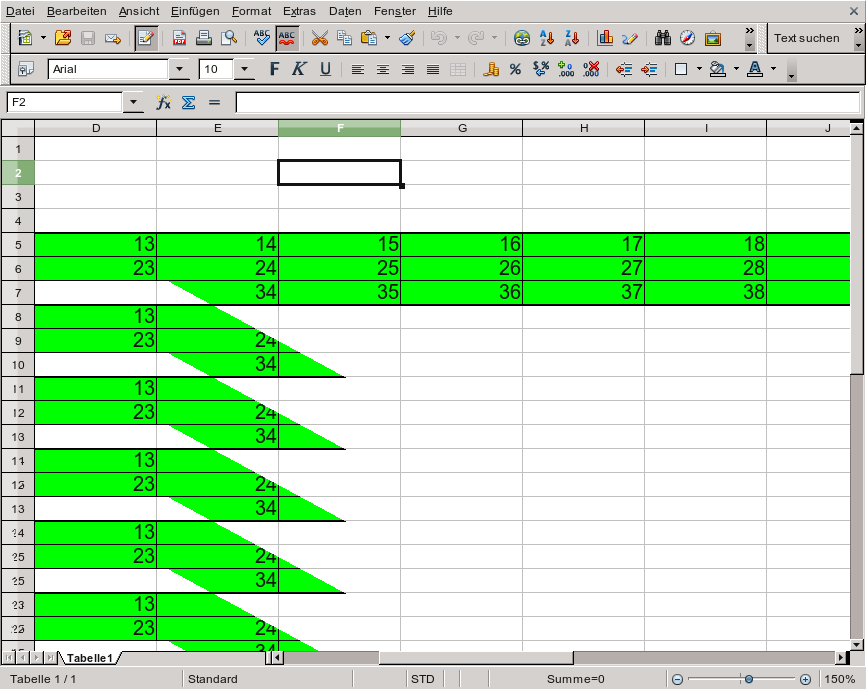Export directly as PDF

tap(180, 38)
